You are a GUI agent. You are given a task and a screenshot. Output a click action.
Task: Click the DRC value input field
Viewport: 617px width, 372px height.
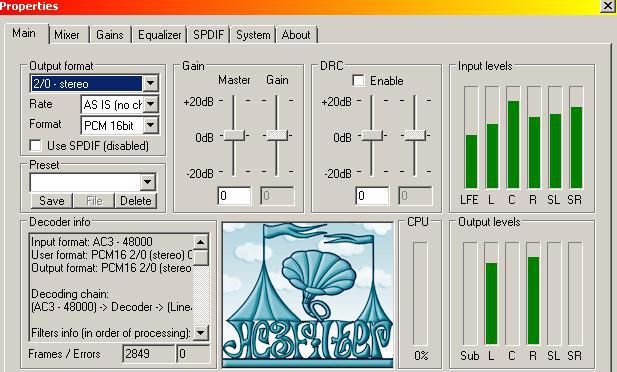pyautogui.click(x=372, y=196)
